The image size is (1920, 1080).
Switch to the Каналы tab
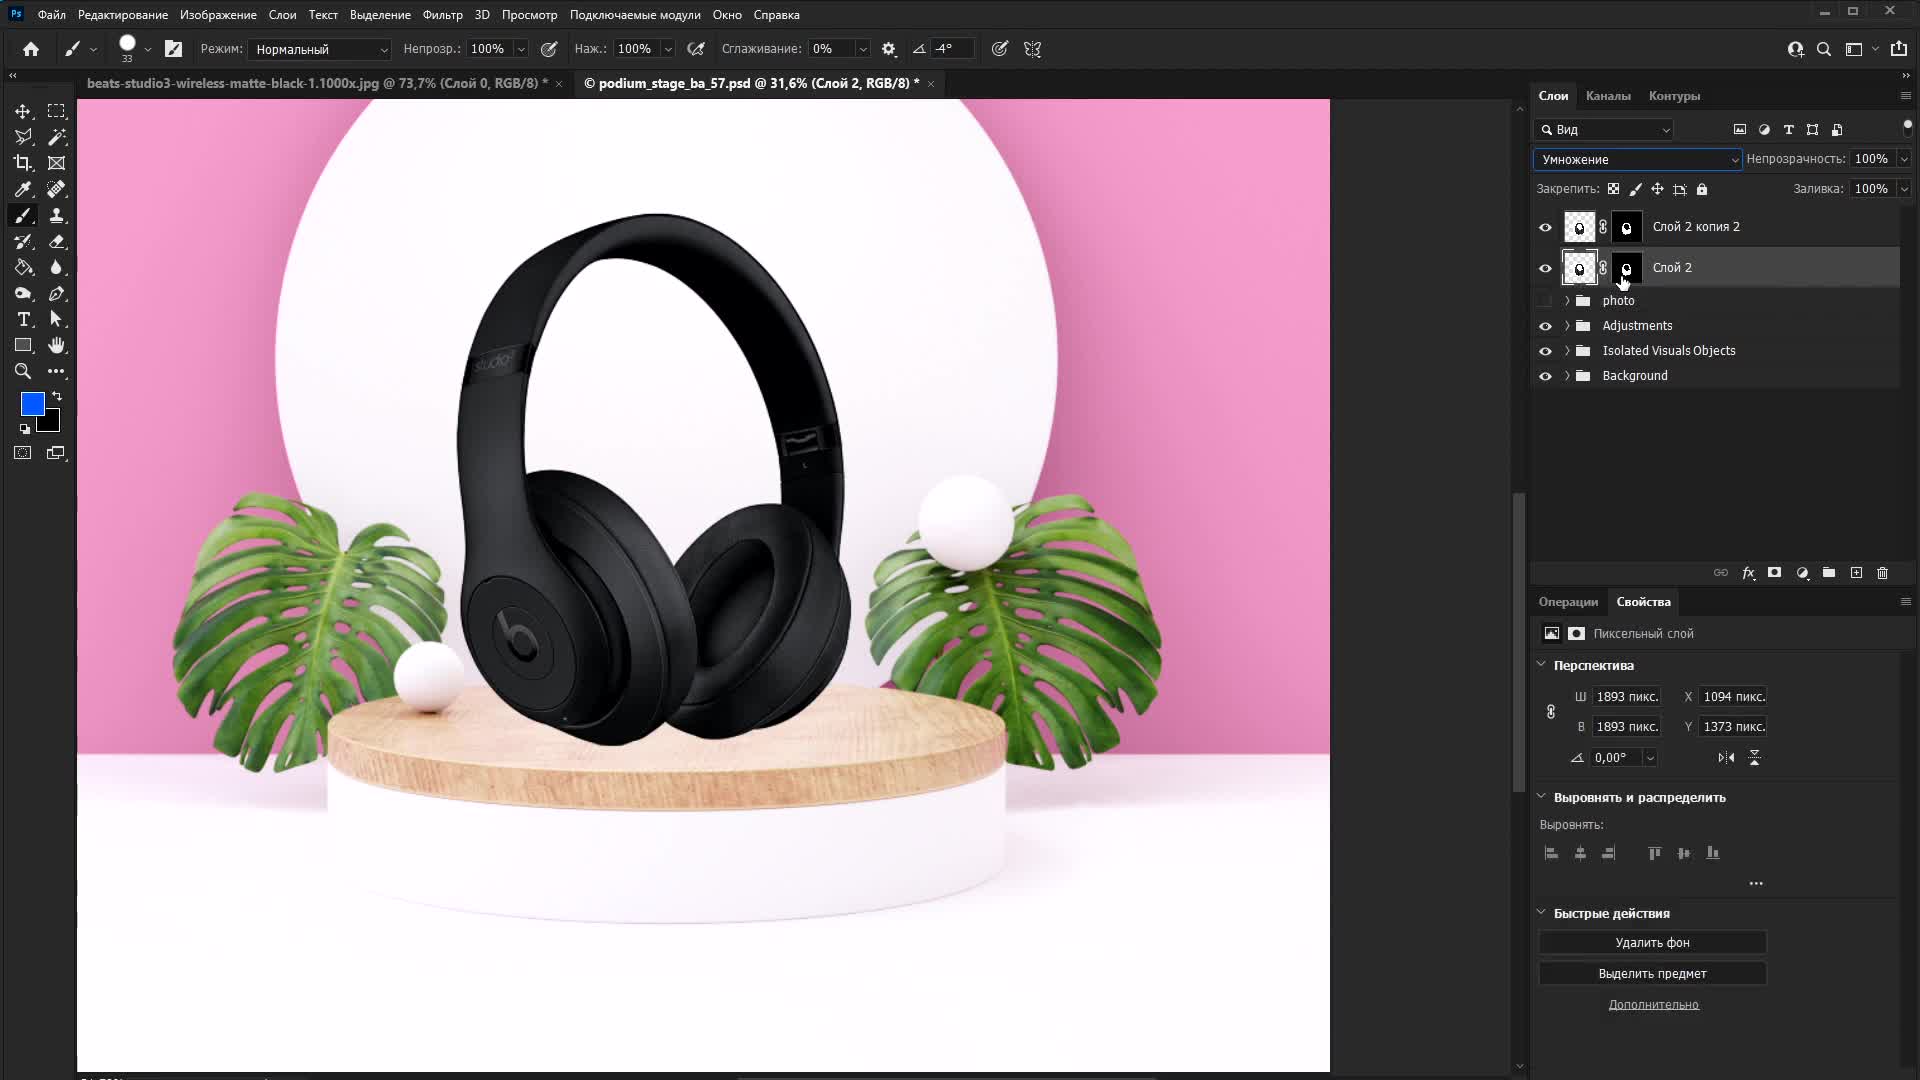(1607, 96)
